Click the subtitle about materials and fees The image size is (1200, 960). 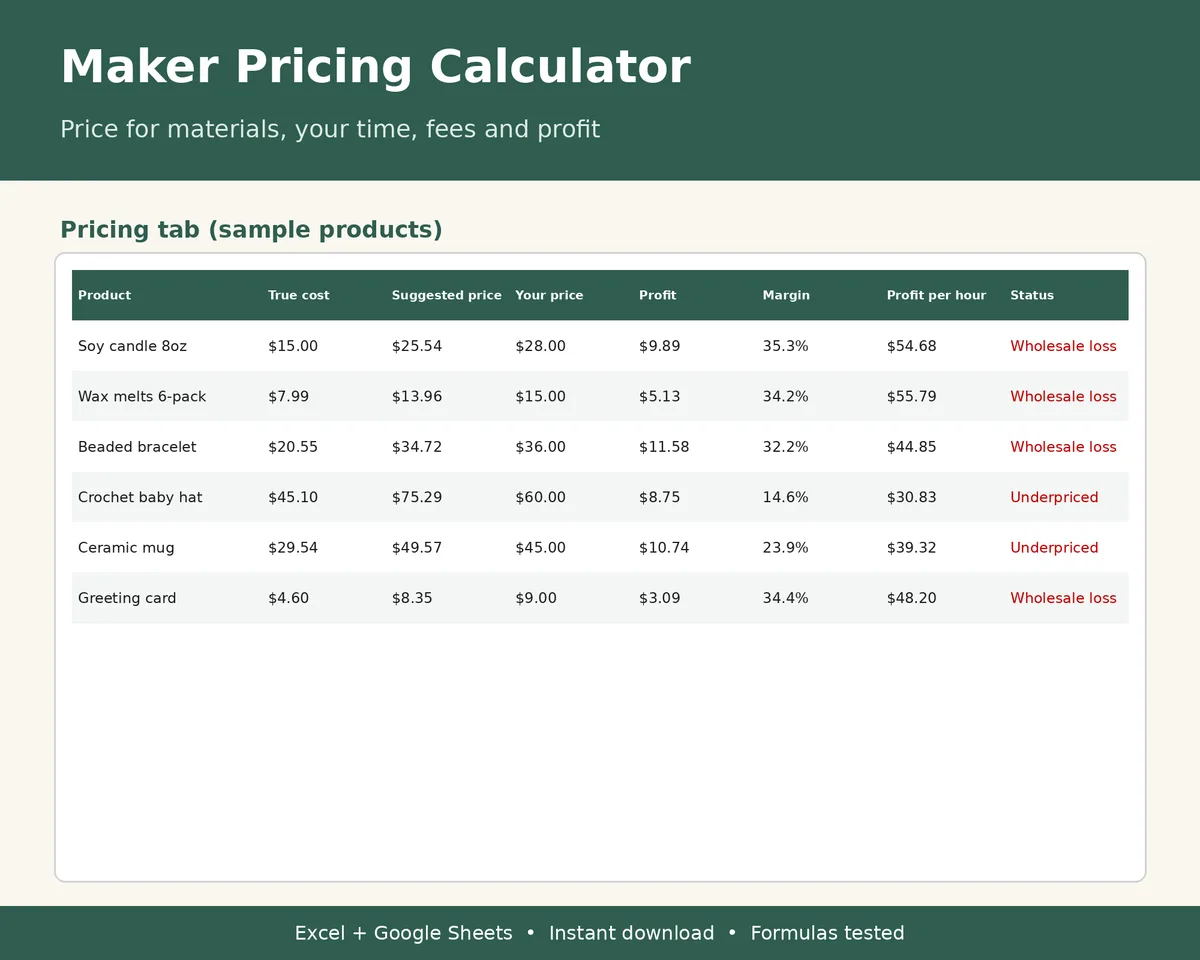(330, 129)
